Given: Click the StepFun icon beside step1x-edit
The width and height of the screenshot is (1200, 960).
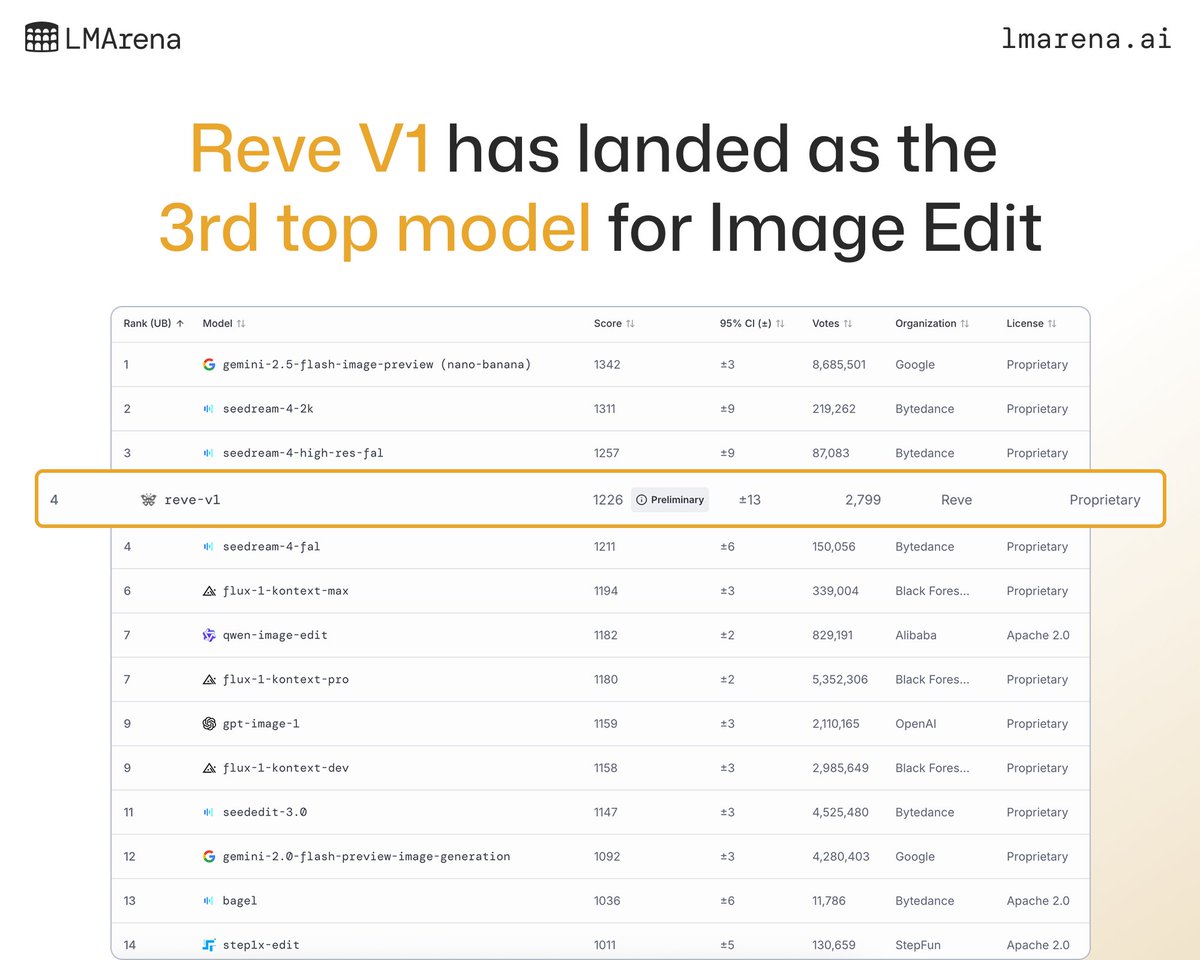Looking at the screenshot, I should pyautogui.click(x=209, y=945).
